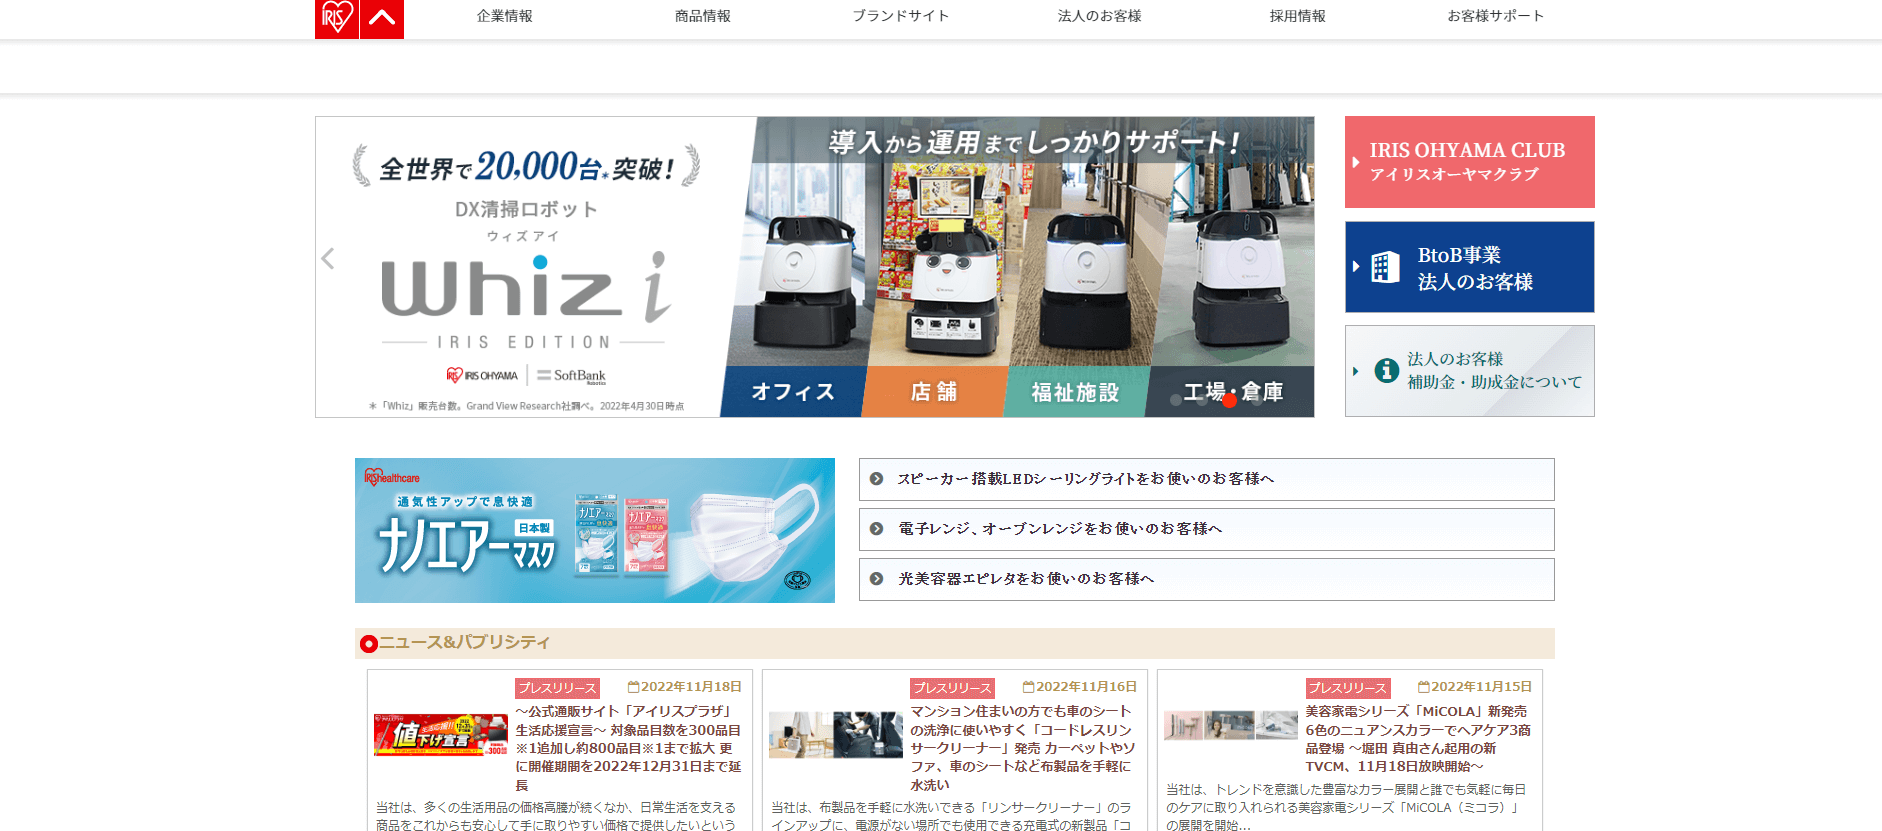Click the circle arrow icon beside スピーカー搭載LED link
Viewport: 1882px width, 831px height.
click(x=876, y=479)
